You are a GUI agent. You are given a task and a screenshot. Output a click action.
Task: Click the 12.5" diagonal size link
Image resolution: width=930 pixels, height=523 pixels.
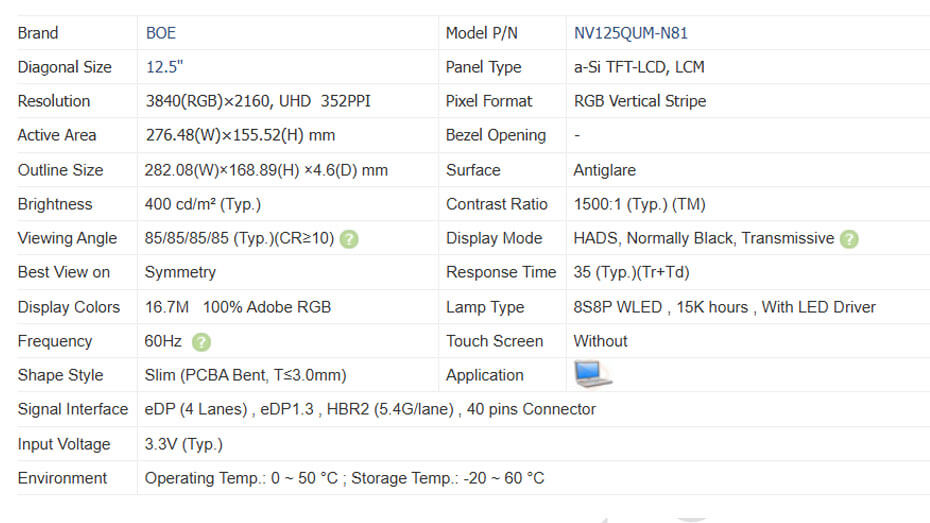pyautogui.click(x=164, y=67)
